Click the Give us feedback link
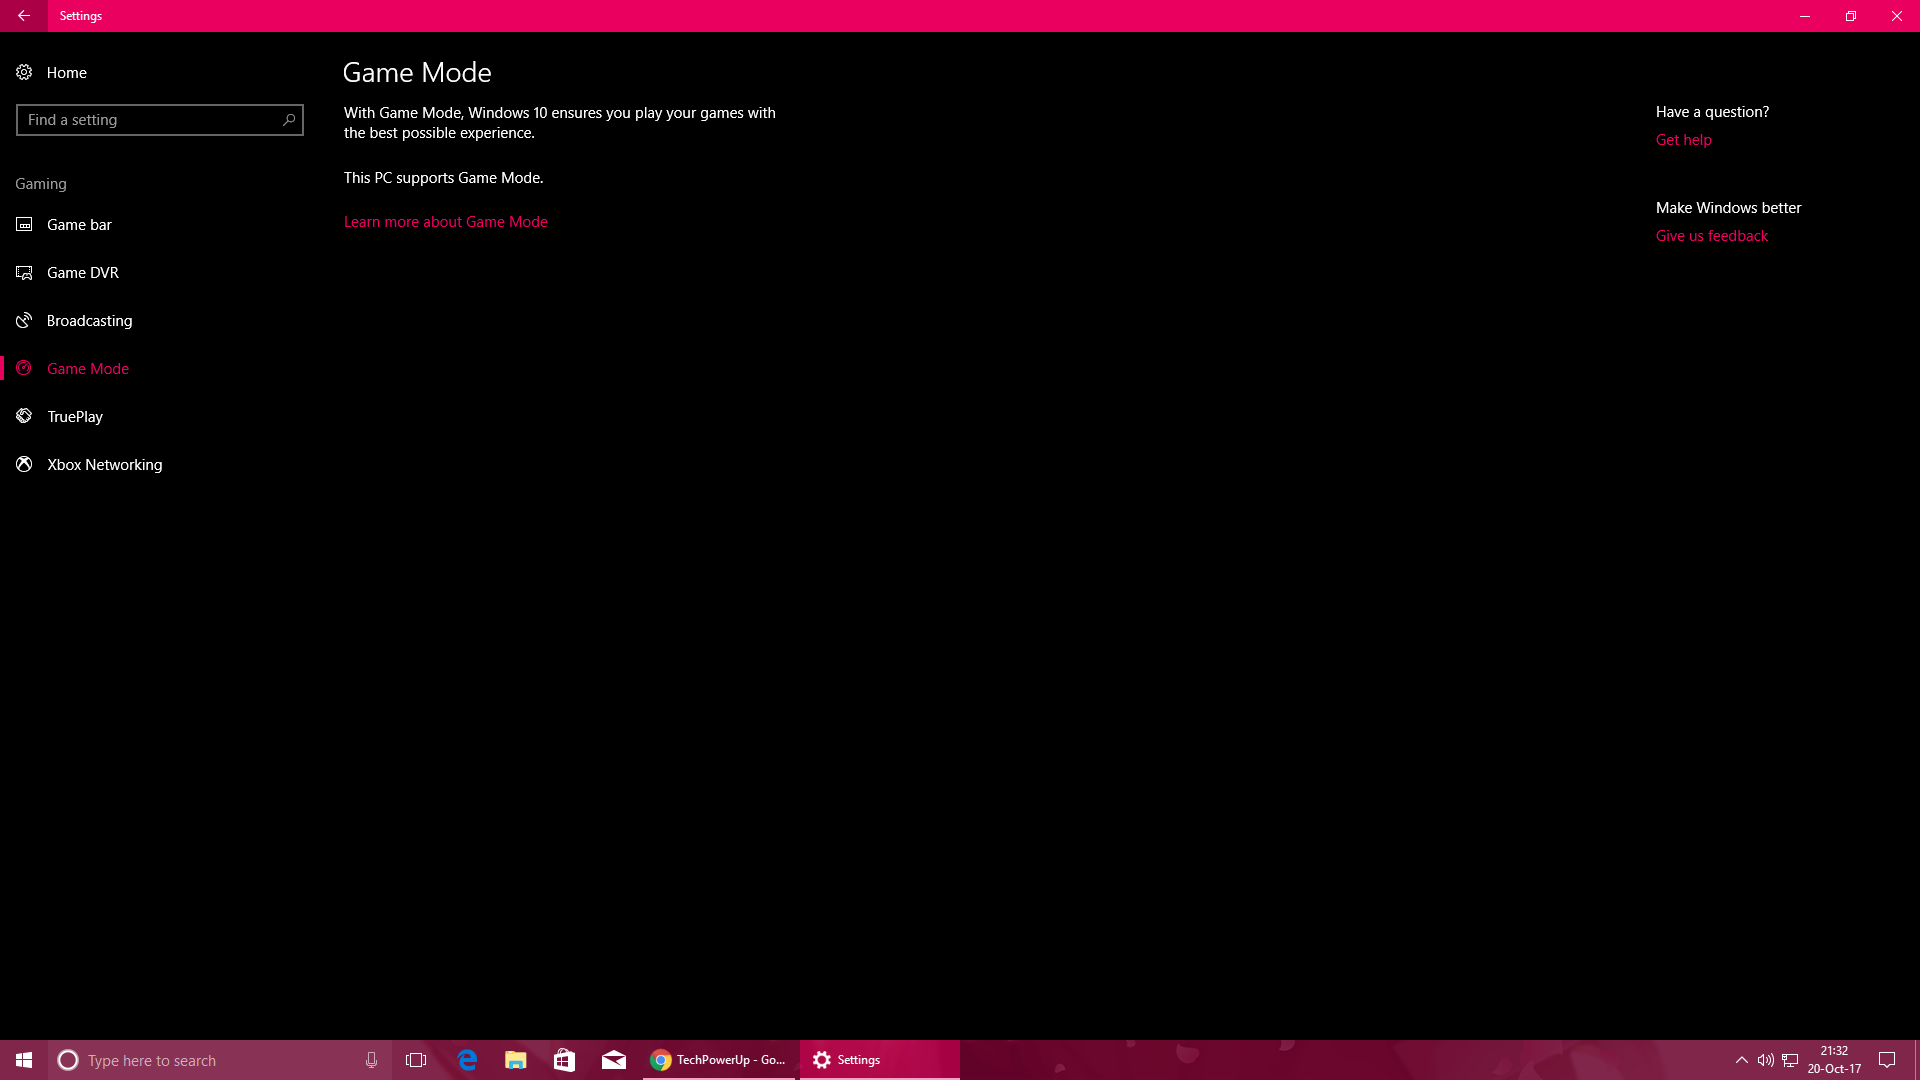 click(1712, 236)
